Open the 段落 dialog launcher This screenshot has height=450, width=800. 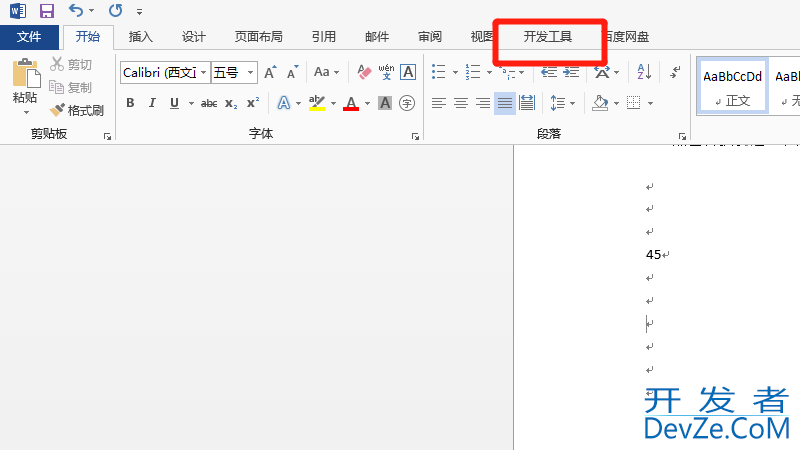point(682,136)
